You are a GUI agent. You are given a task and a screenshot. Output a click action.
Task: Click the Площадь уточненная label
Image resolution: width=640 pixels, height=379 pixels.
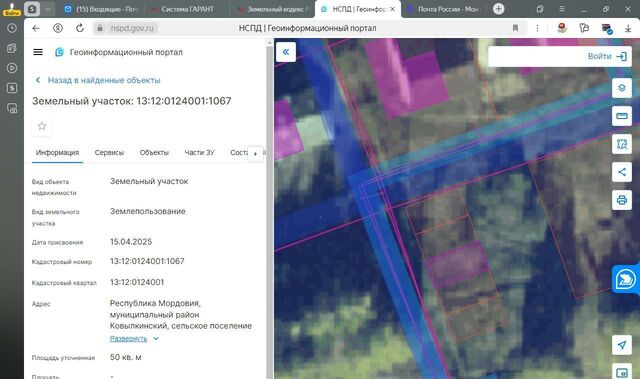tap(63, 358)
